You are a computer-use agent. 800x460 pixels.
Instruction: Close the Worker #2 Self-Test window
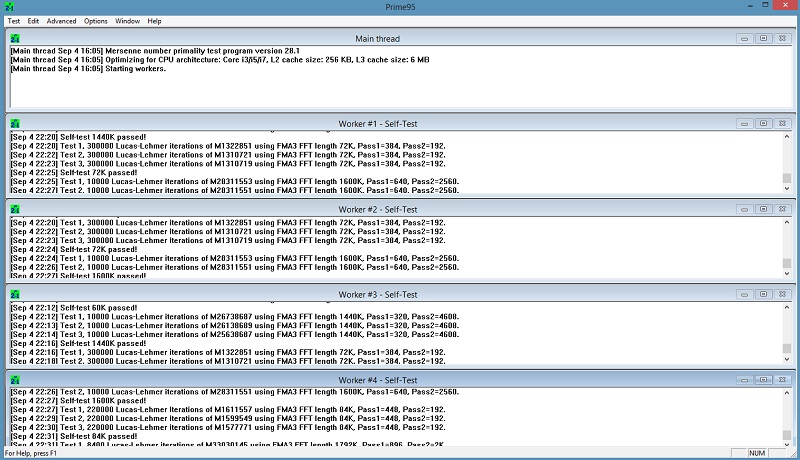pos(782,209)
